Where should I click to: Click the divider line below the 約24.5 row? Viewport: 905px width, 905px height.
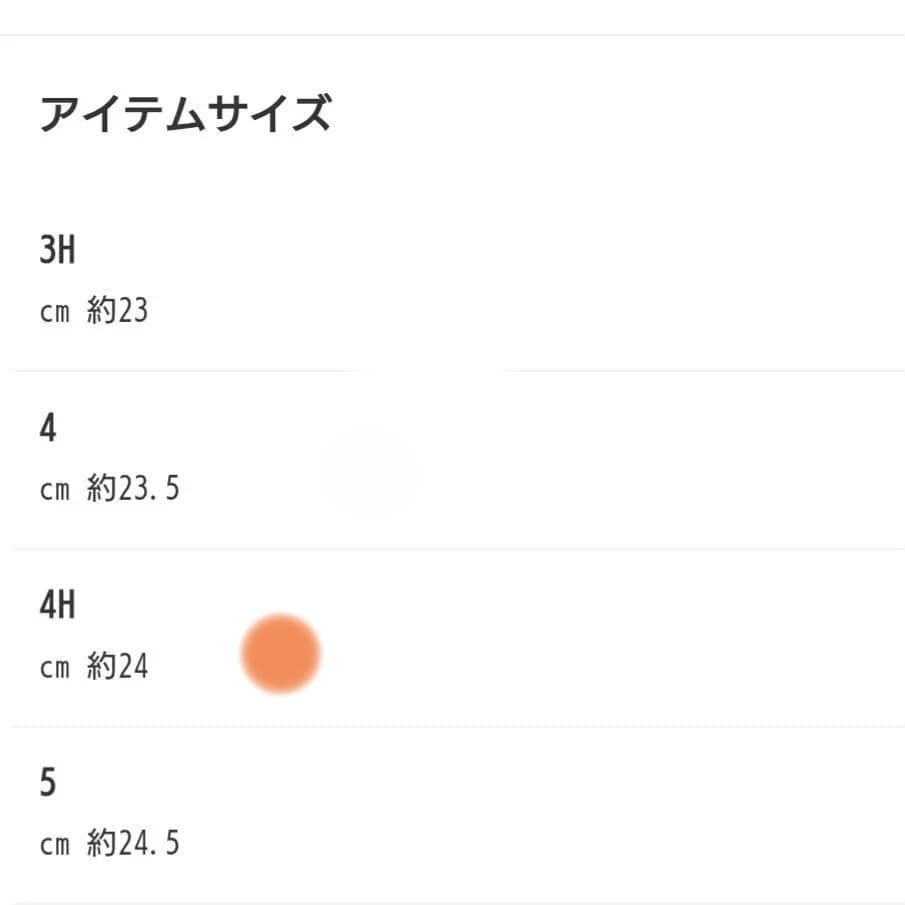pyautogui.click(x=452, y=903)
